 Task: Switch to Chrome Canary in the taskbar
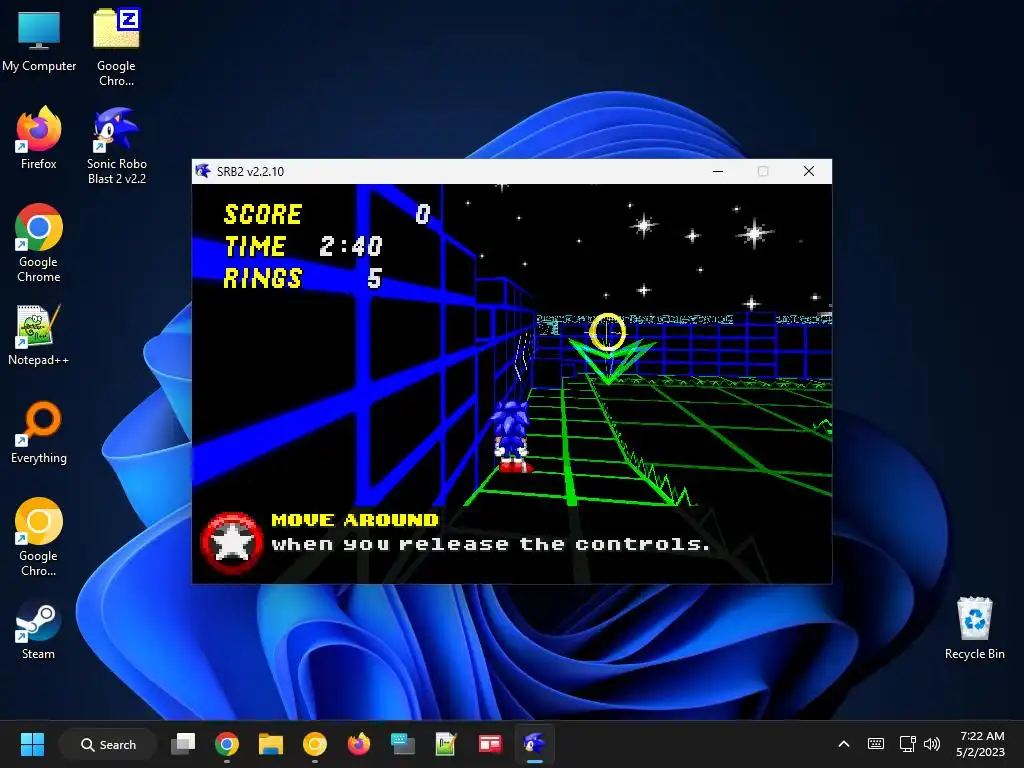pos(315,744)
